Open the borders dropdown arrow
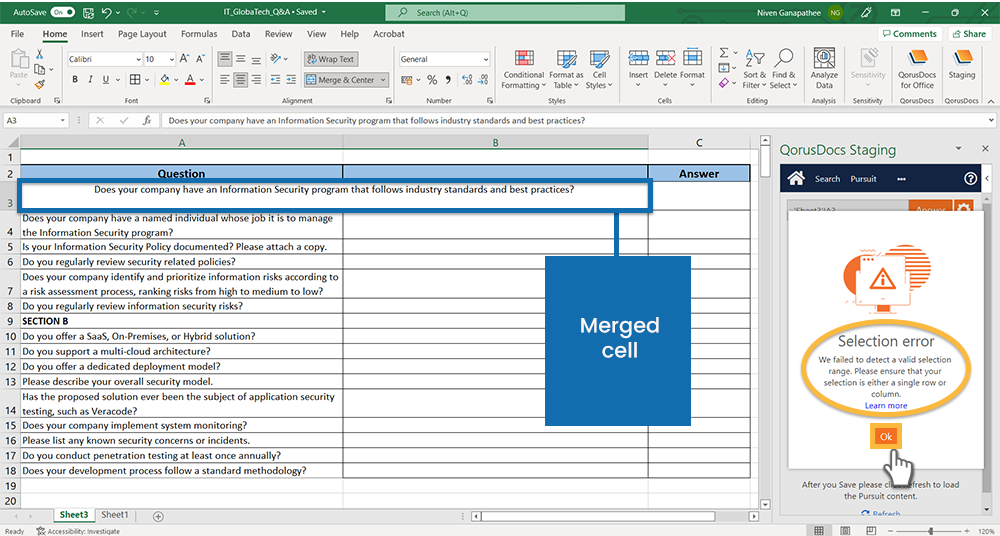The image size is (1000, 536). pyautogui.click(x=147, y=80)
